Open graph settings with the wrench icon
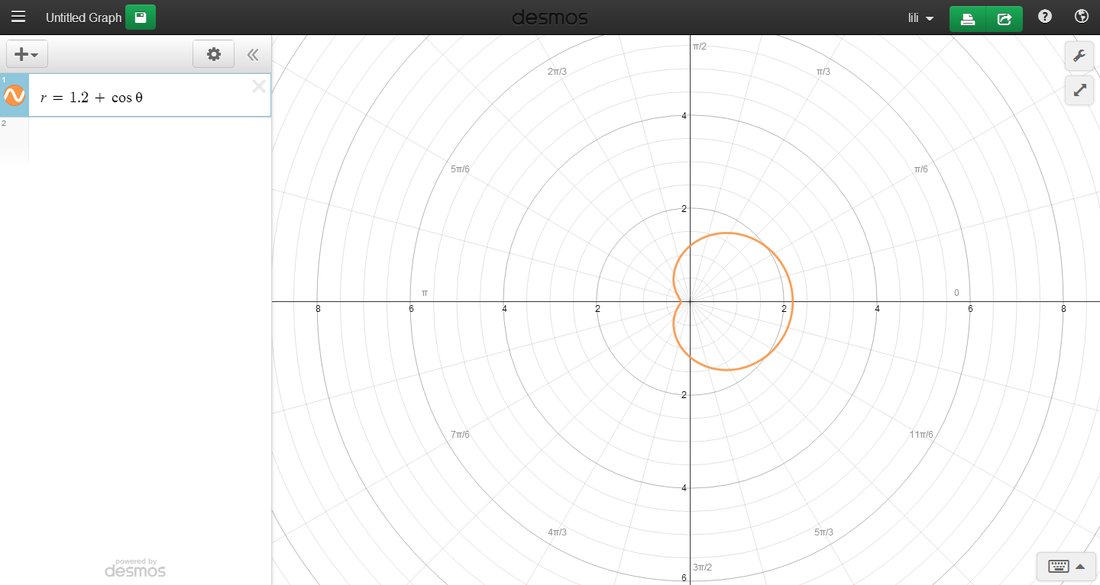The width and height of the screenshot is (1100, 585). click(x=1080, y=55)
